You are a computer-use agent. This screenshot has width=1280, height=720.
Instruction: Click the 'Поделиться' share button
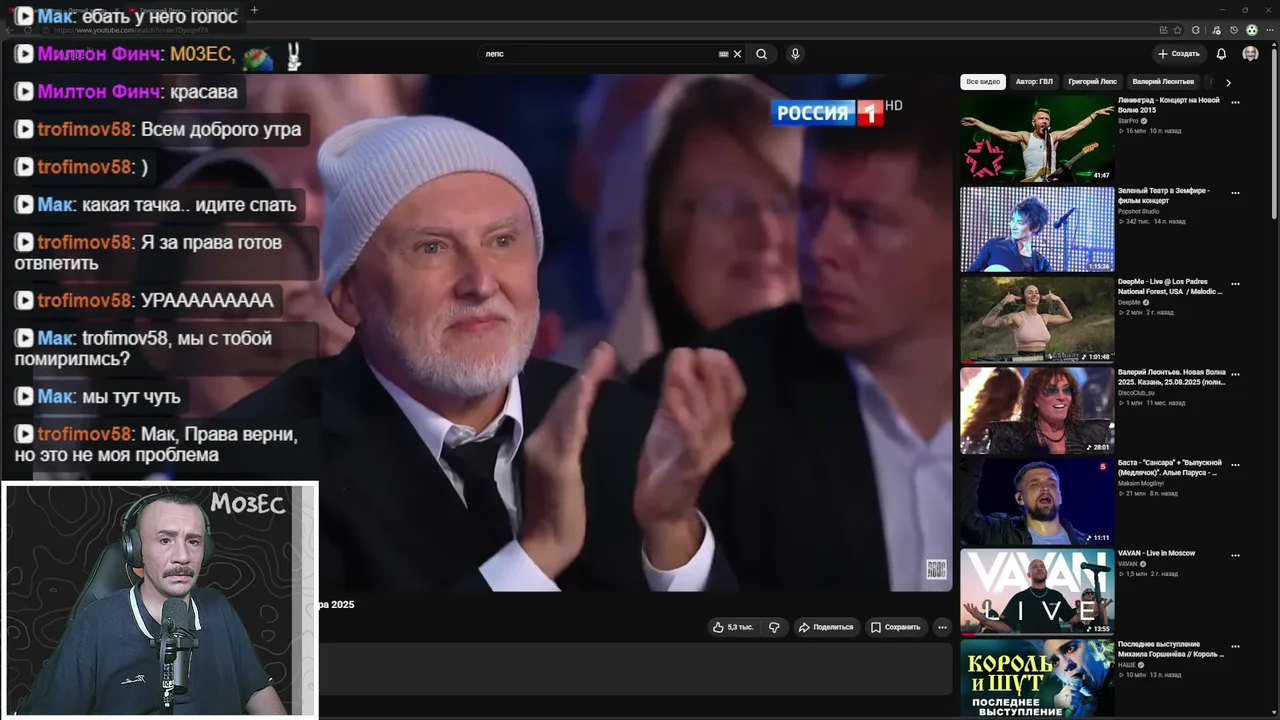[x=826, y=627]
